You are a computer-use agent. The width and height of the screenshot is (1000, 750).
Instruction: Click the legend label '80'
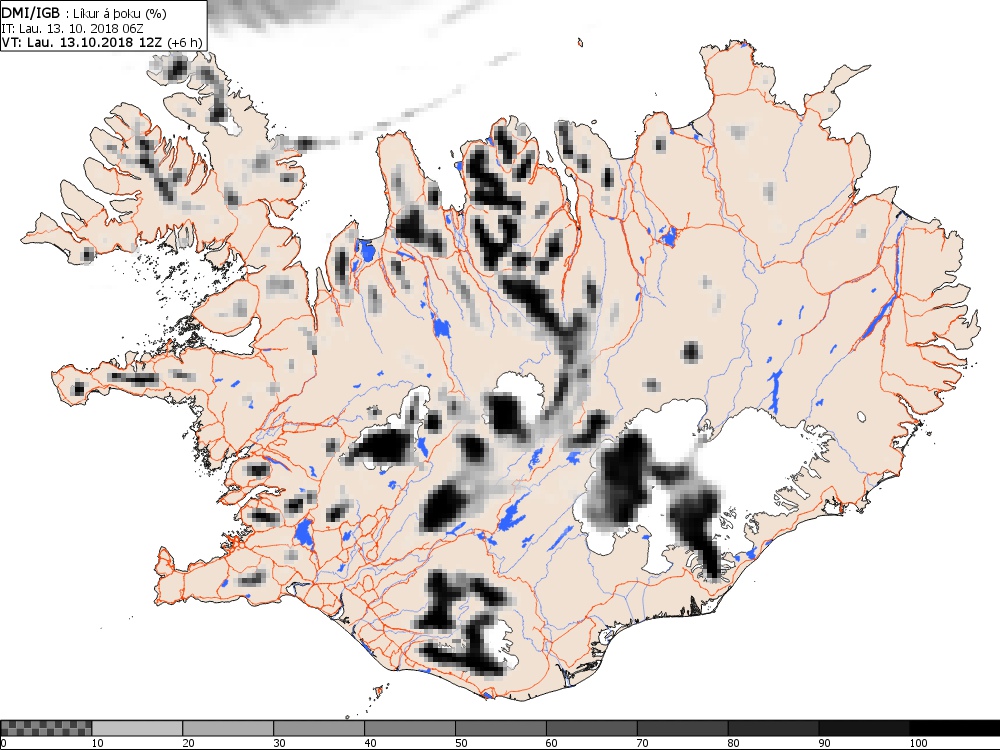coord(733,743)
